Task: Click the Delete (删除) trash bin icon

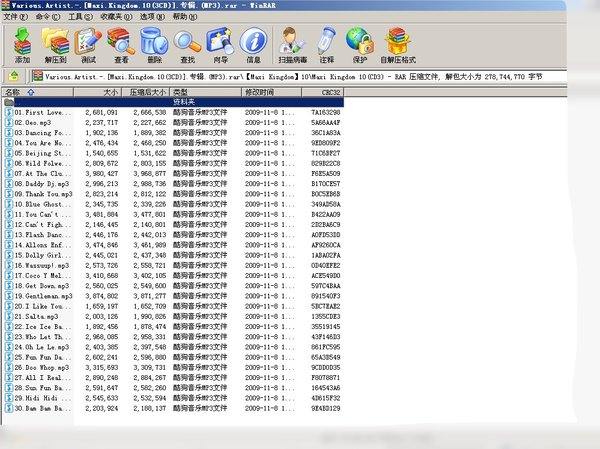Action: pyautogui.click(x=154, y=45)
